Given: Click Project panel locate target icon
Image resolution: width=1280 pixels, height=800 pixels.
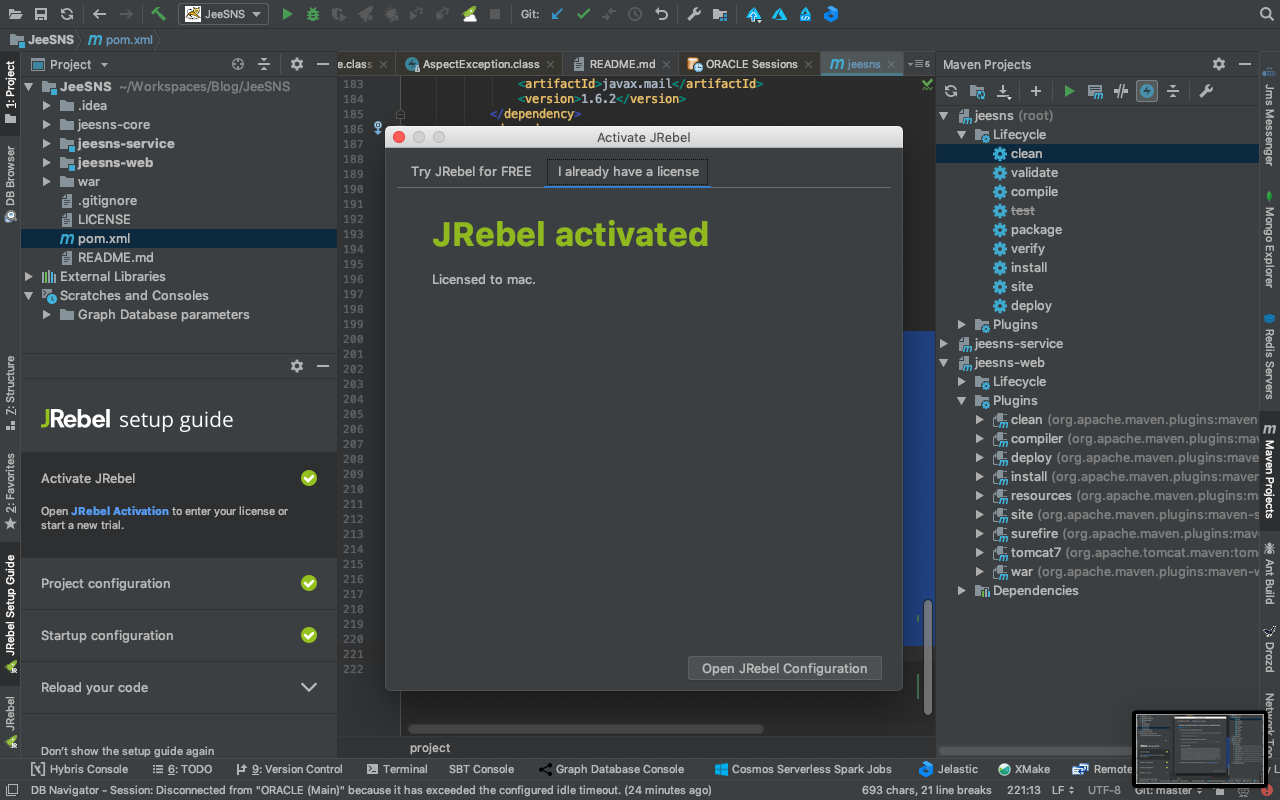Looking at the screenshot, I should (x=238, y=64).
